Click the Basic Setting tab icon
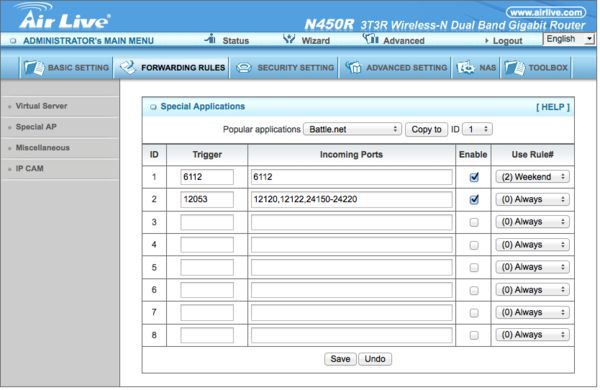 (x=34, y=68)
